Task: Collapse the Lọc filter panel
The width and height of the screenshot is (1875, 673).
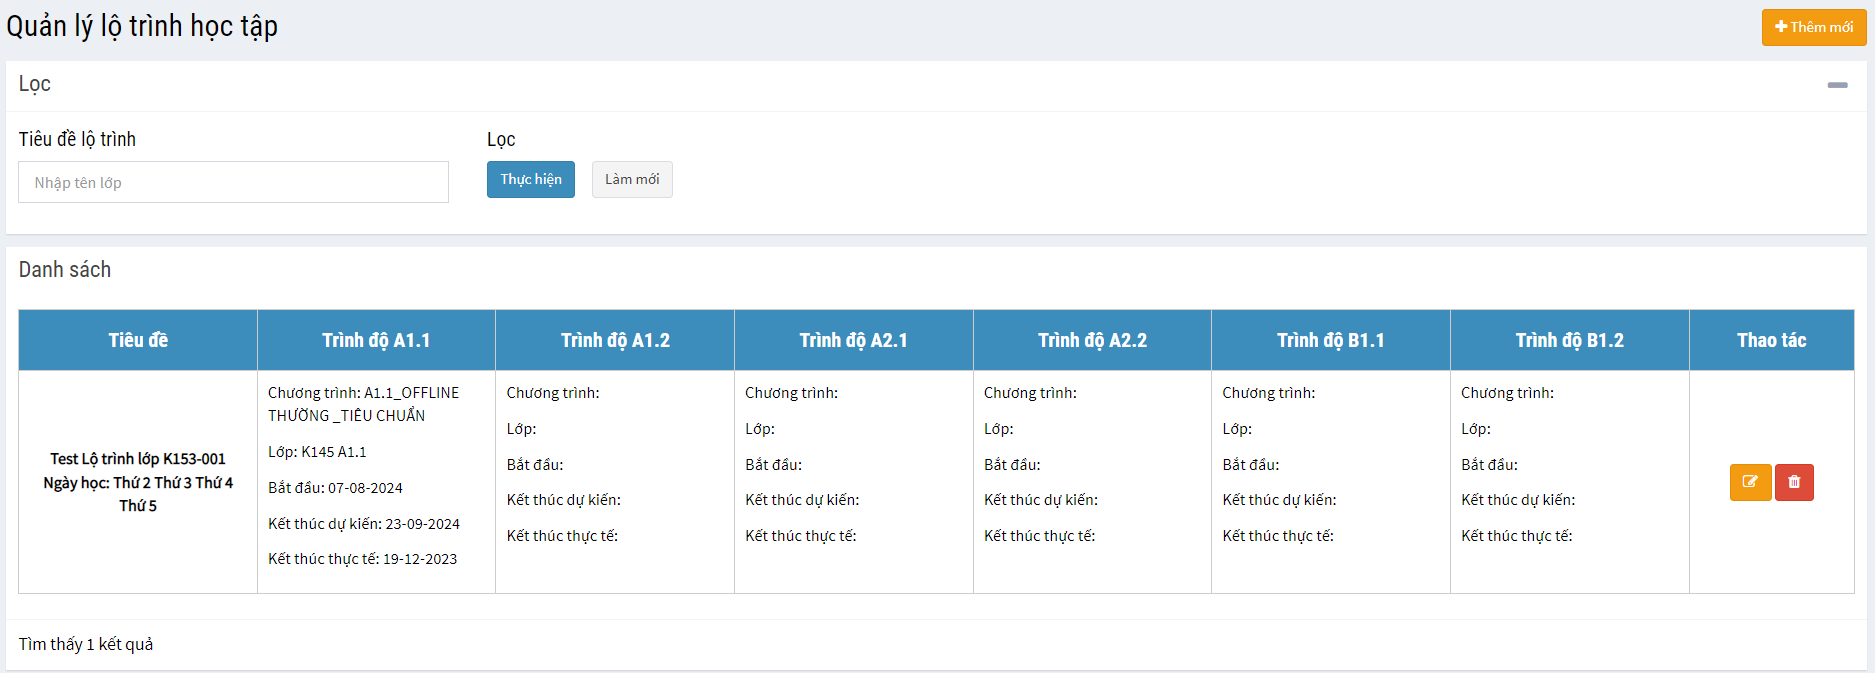Action: (x=1837, y=85)
